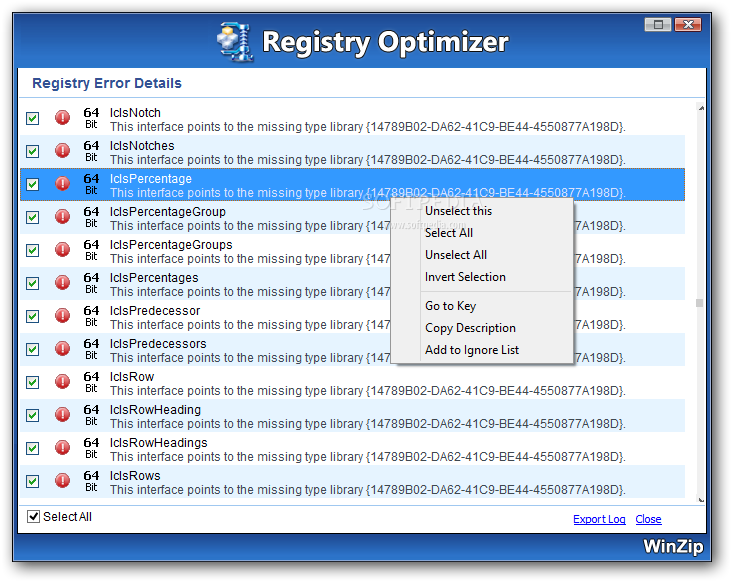Click the 64 Bit badge on IclsRows row
Image resolution: width=732 pixels, height=582 pixels.
[x=91, y=481]
